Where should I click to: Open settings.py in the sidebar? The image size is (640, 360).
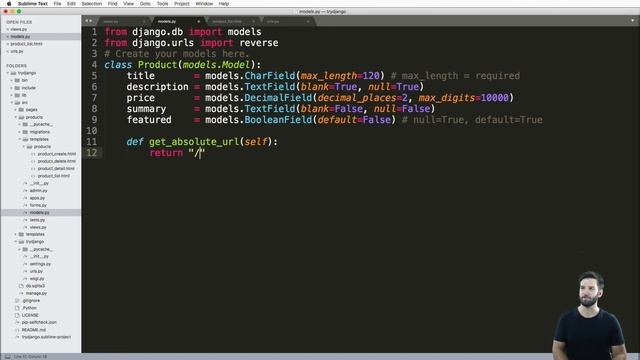pyautogui.click(x=40, y=264)
